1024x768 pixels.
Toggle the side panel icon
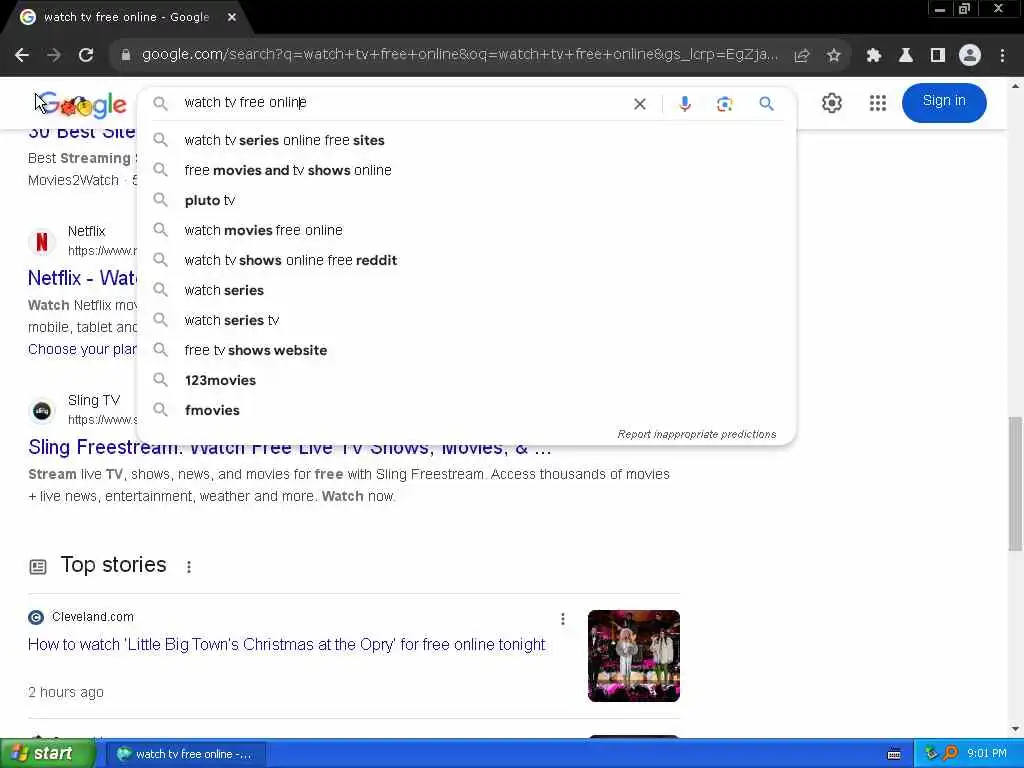tap(938, 56)
